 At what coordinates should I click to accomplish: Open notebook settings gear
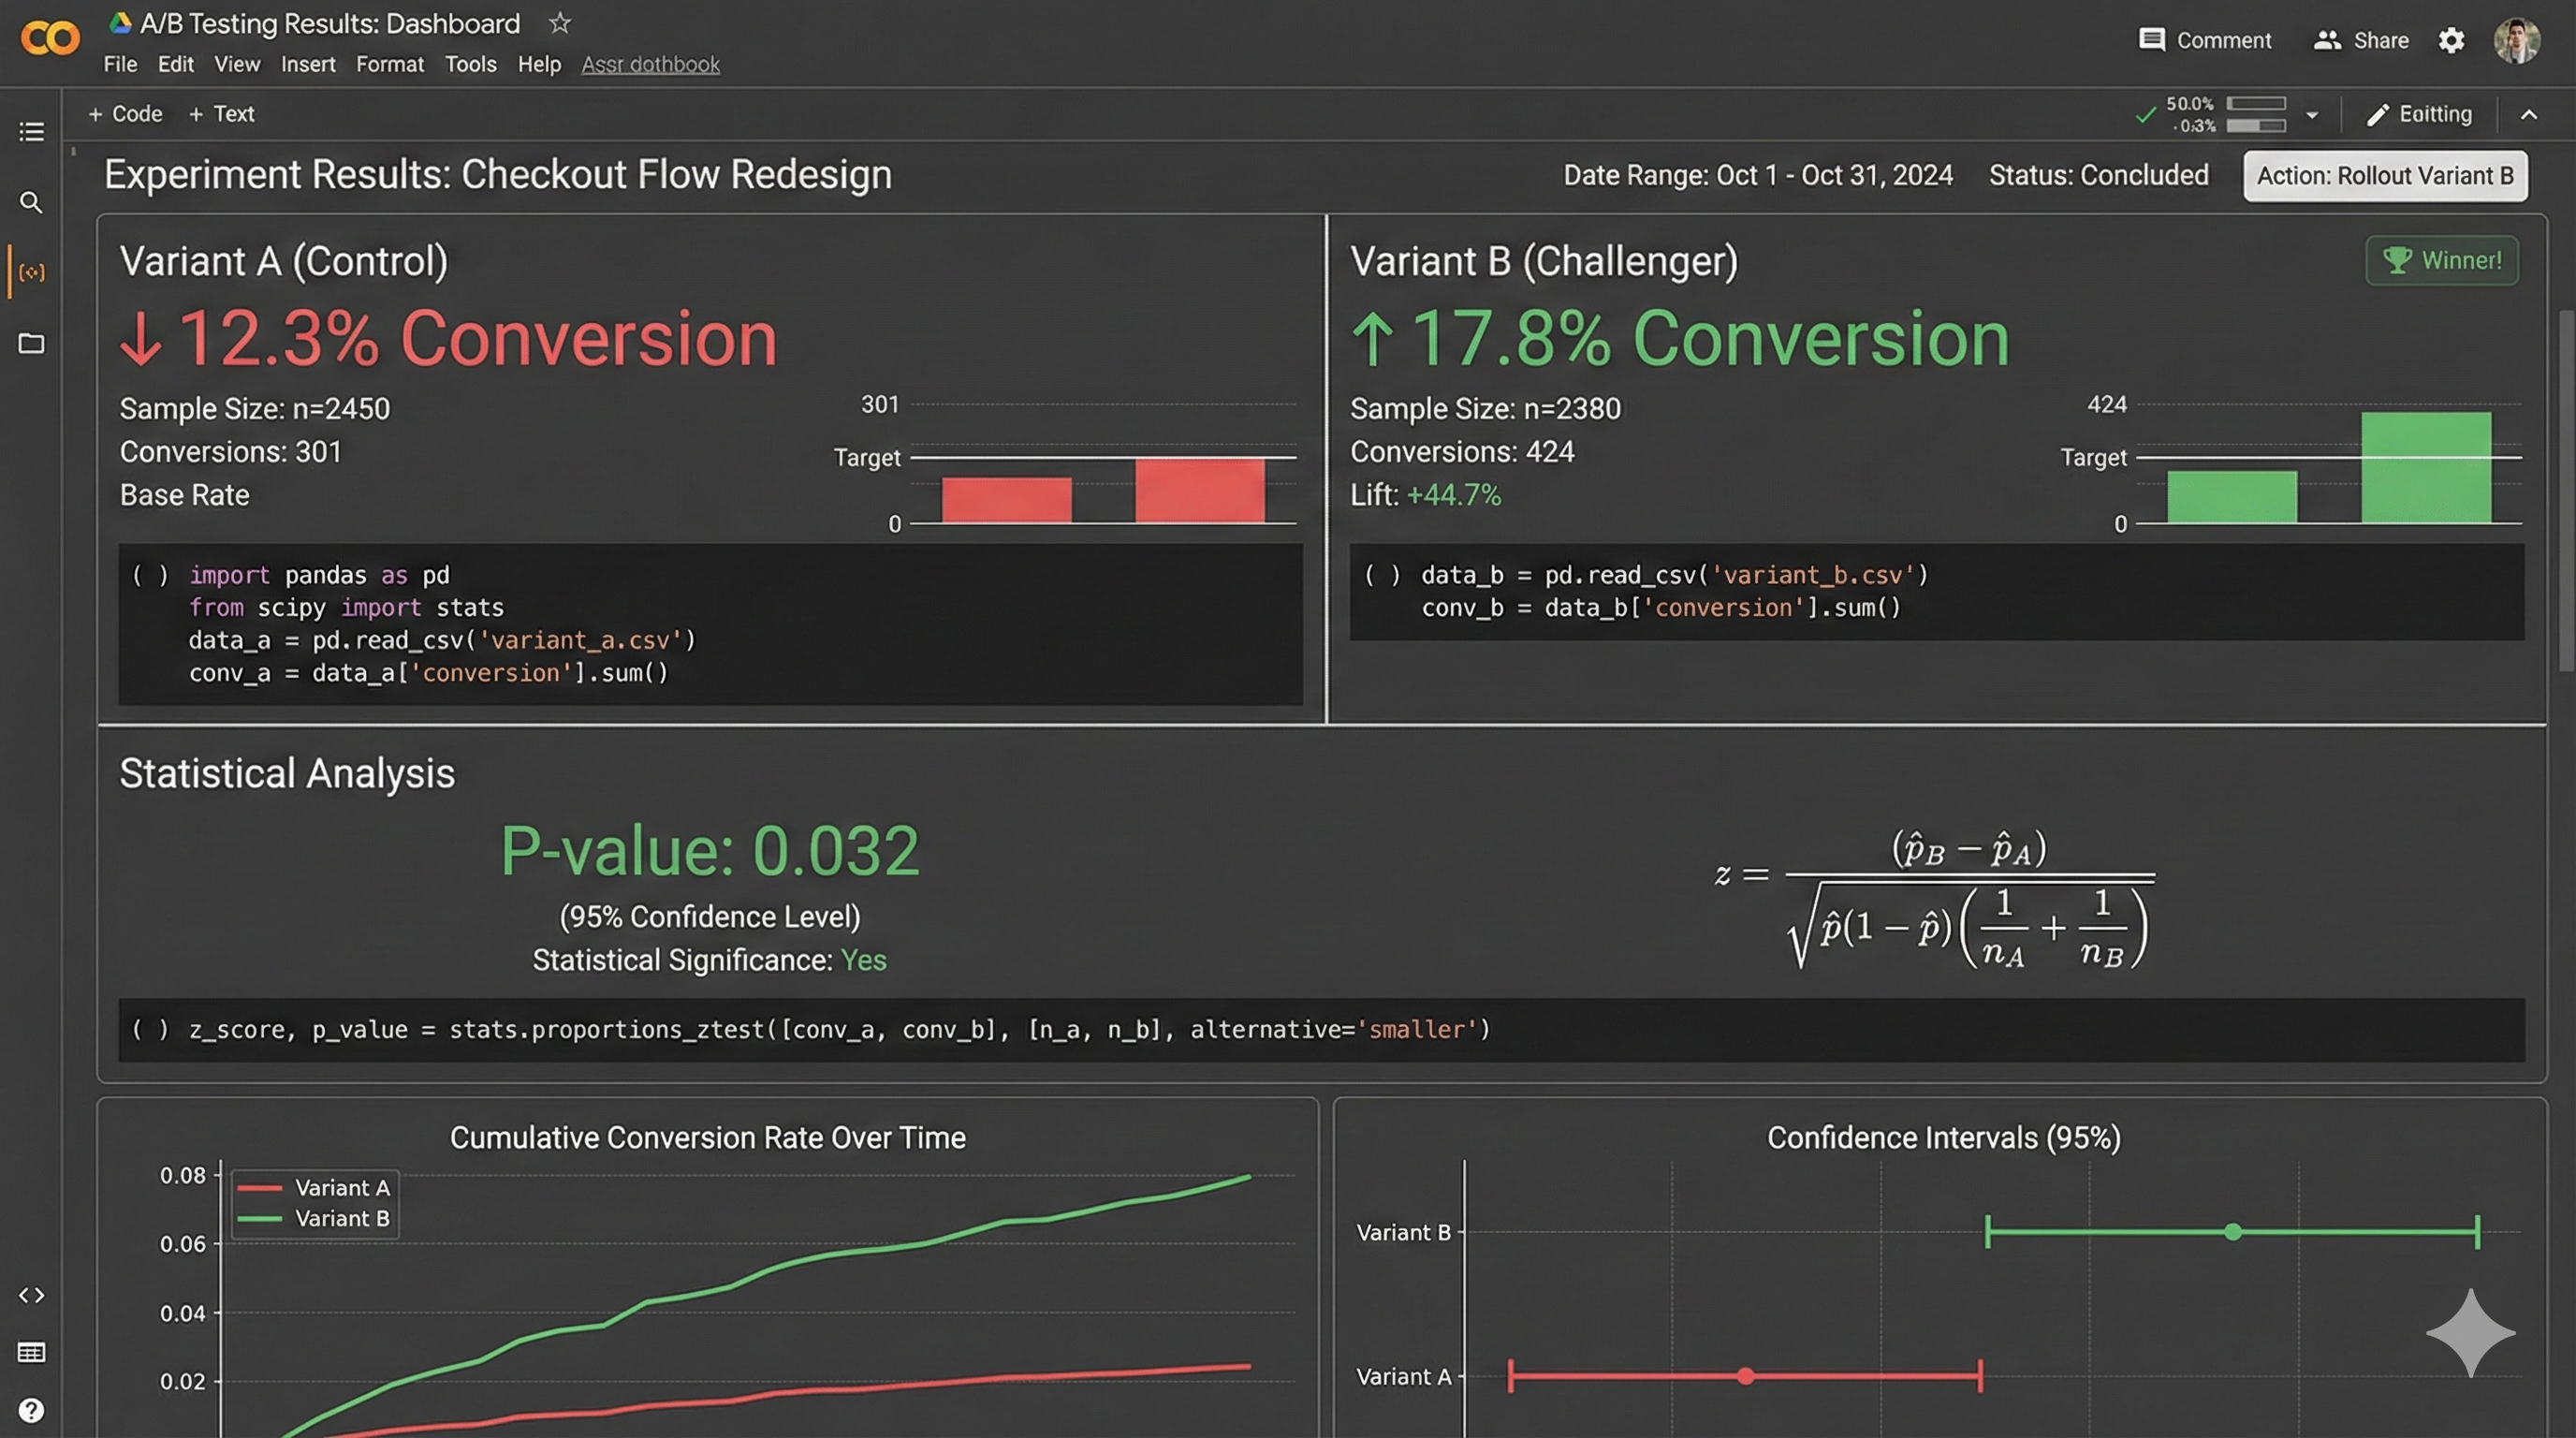point(2451,41)
